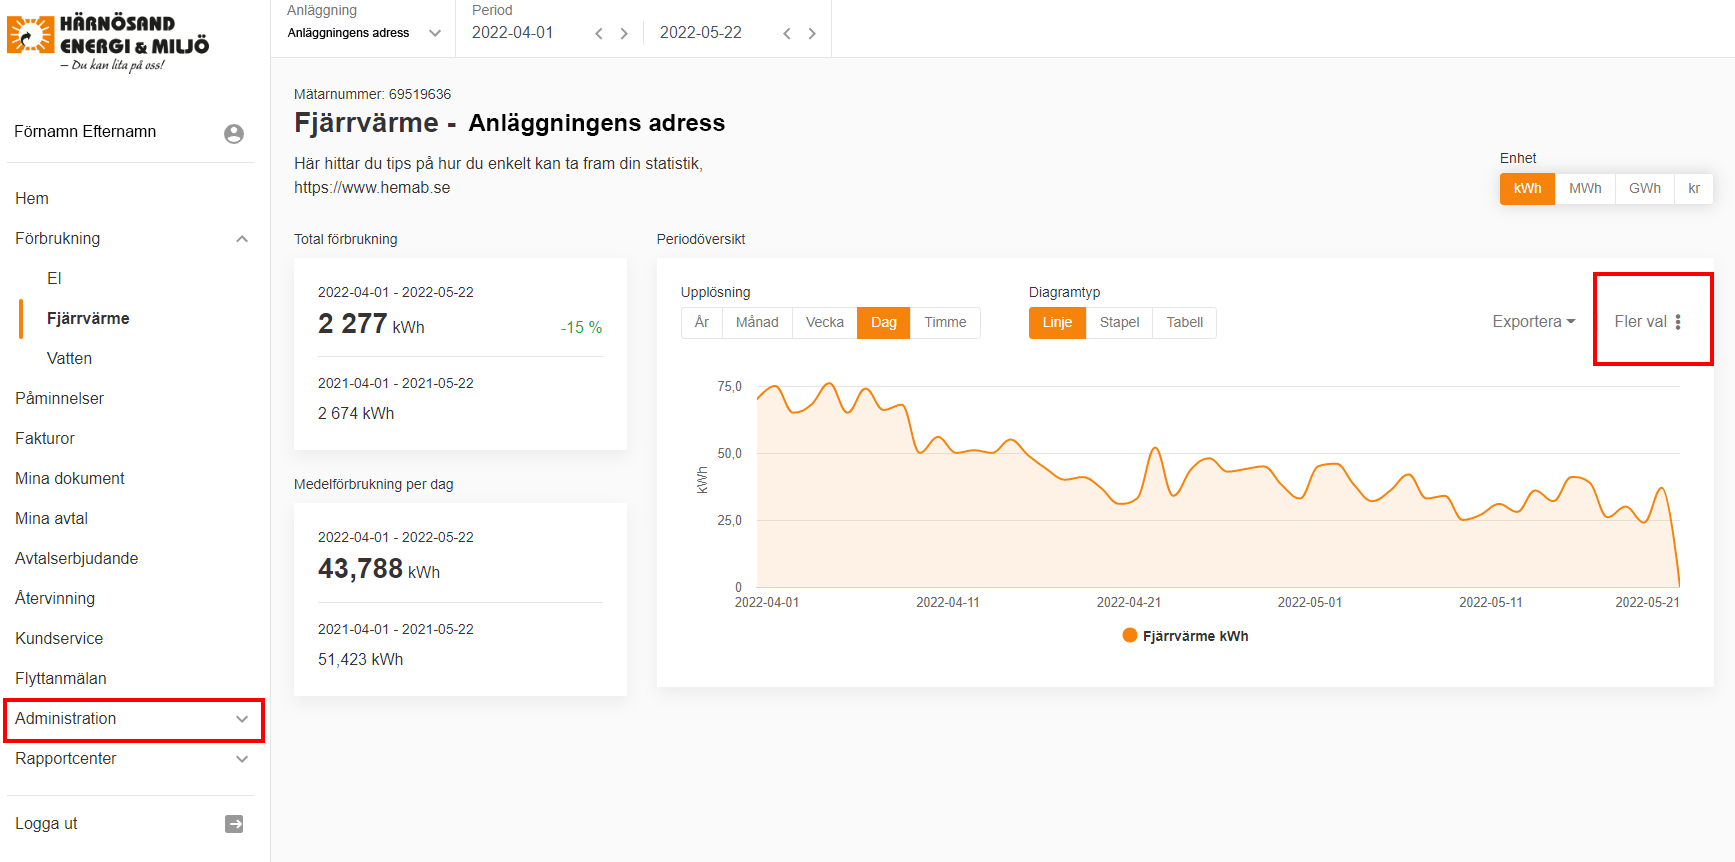
Task: Click the Härnösand Energi & Miljö logo
Action: pos(108,42)
